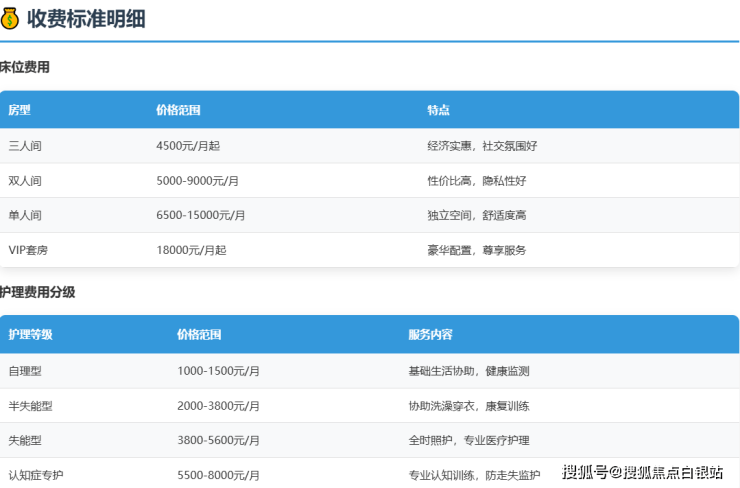Click the 服务内容 column header
The width and height of the screenshot is (740, 488).
click(x=430, y=334)
